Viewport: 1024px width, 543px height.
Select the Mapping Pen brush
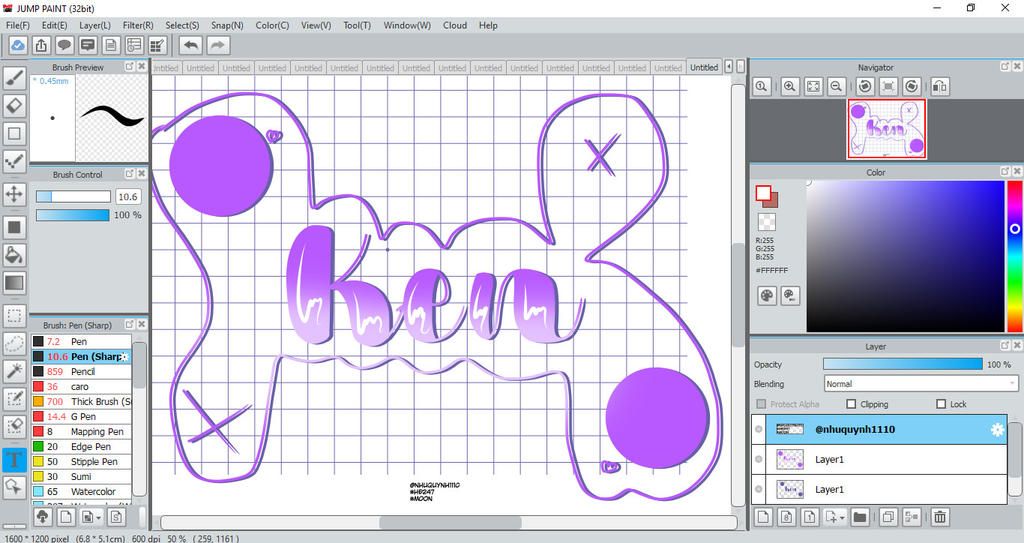(x=82, y=431)
